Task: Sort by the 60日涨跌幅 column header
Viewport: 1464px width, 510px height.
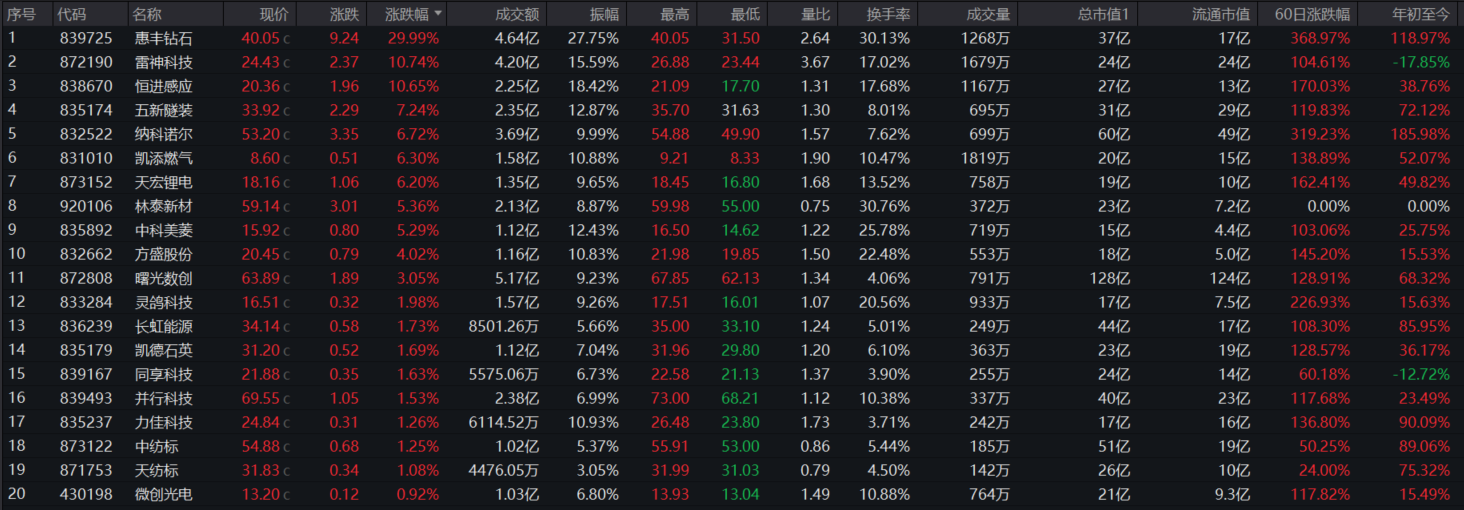Action: 1312,14
